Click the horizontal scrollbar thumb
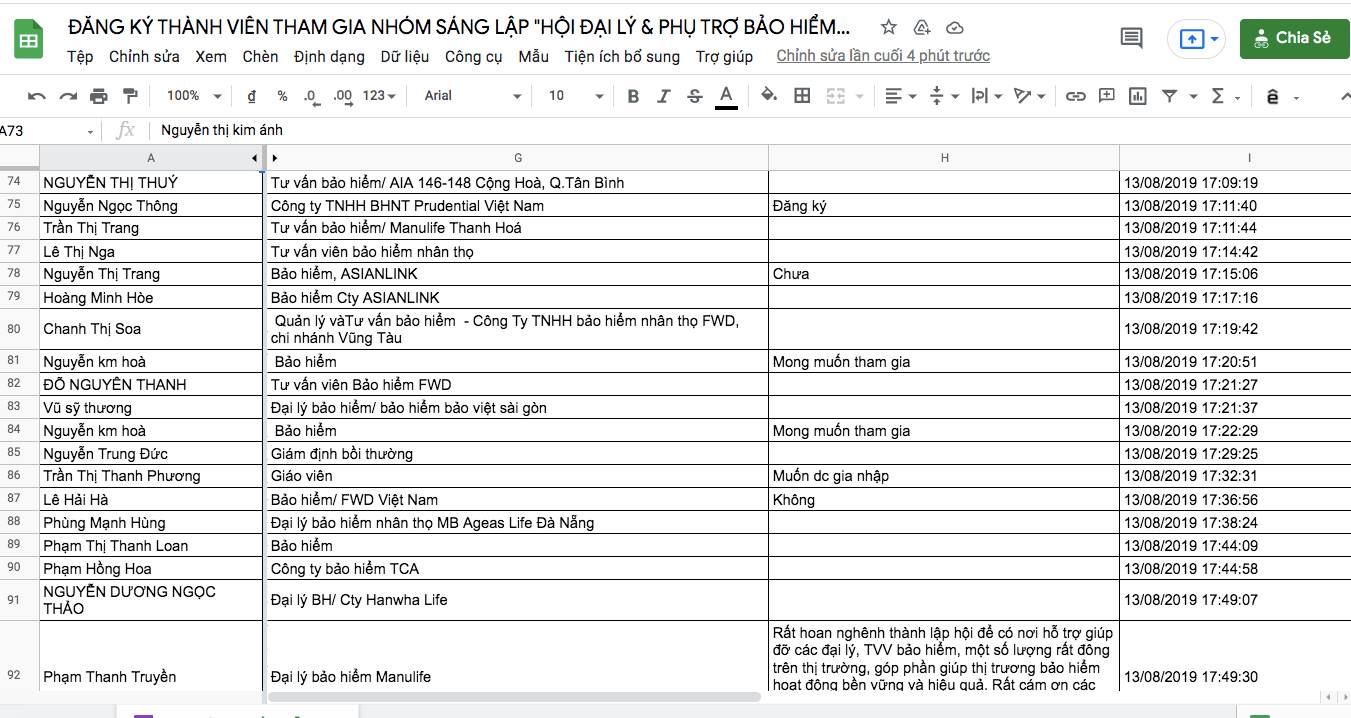 [x=513, y=697]
